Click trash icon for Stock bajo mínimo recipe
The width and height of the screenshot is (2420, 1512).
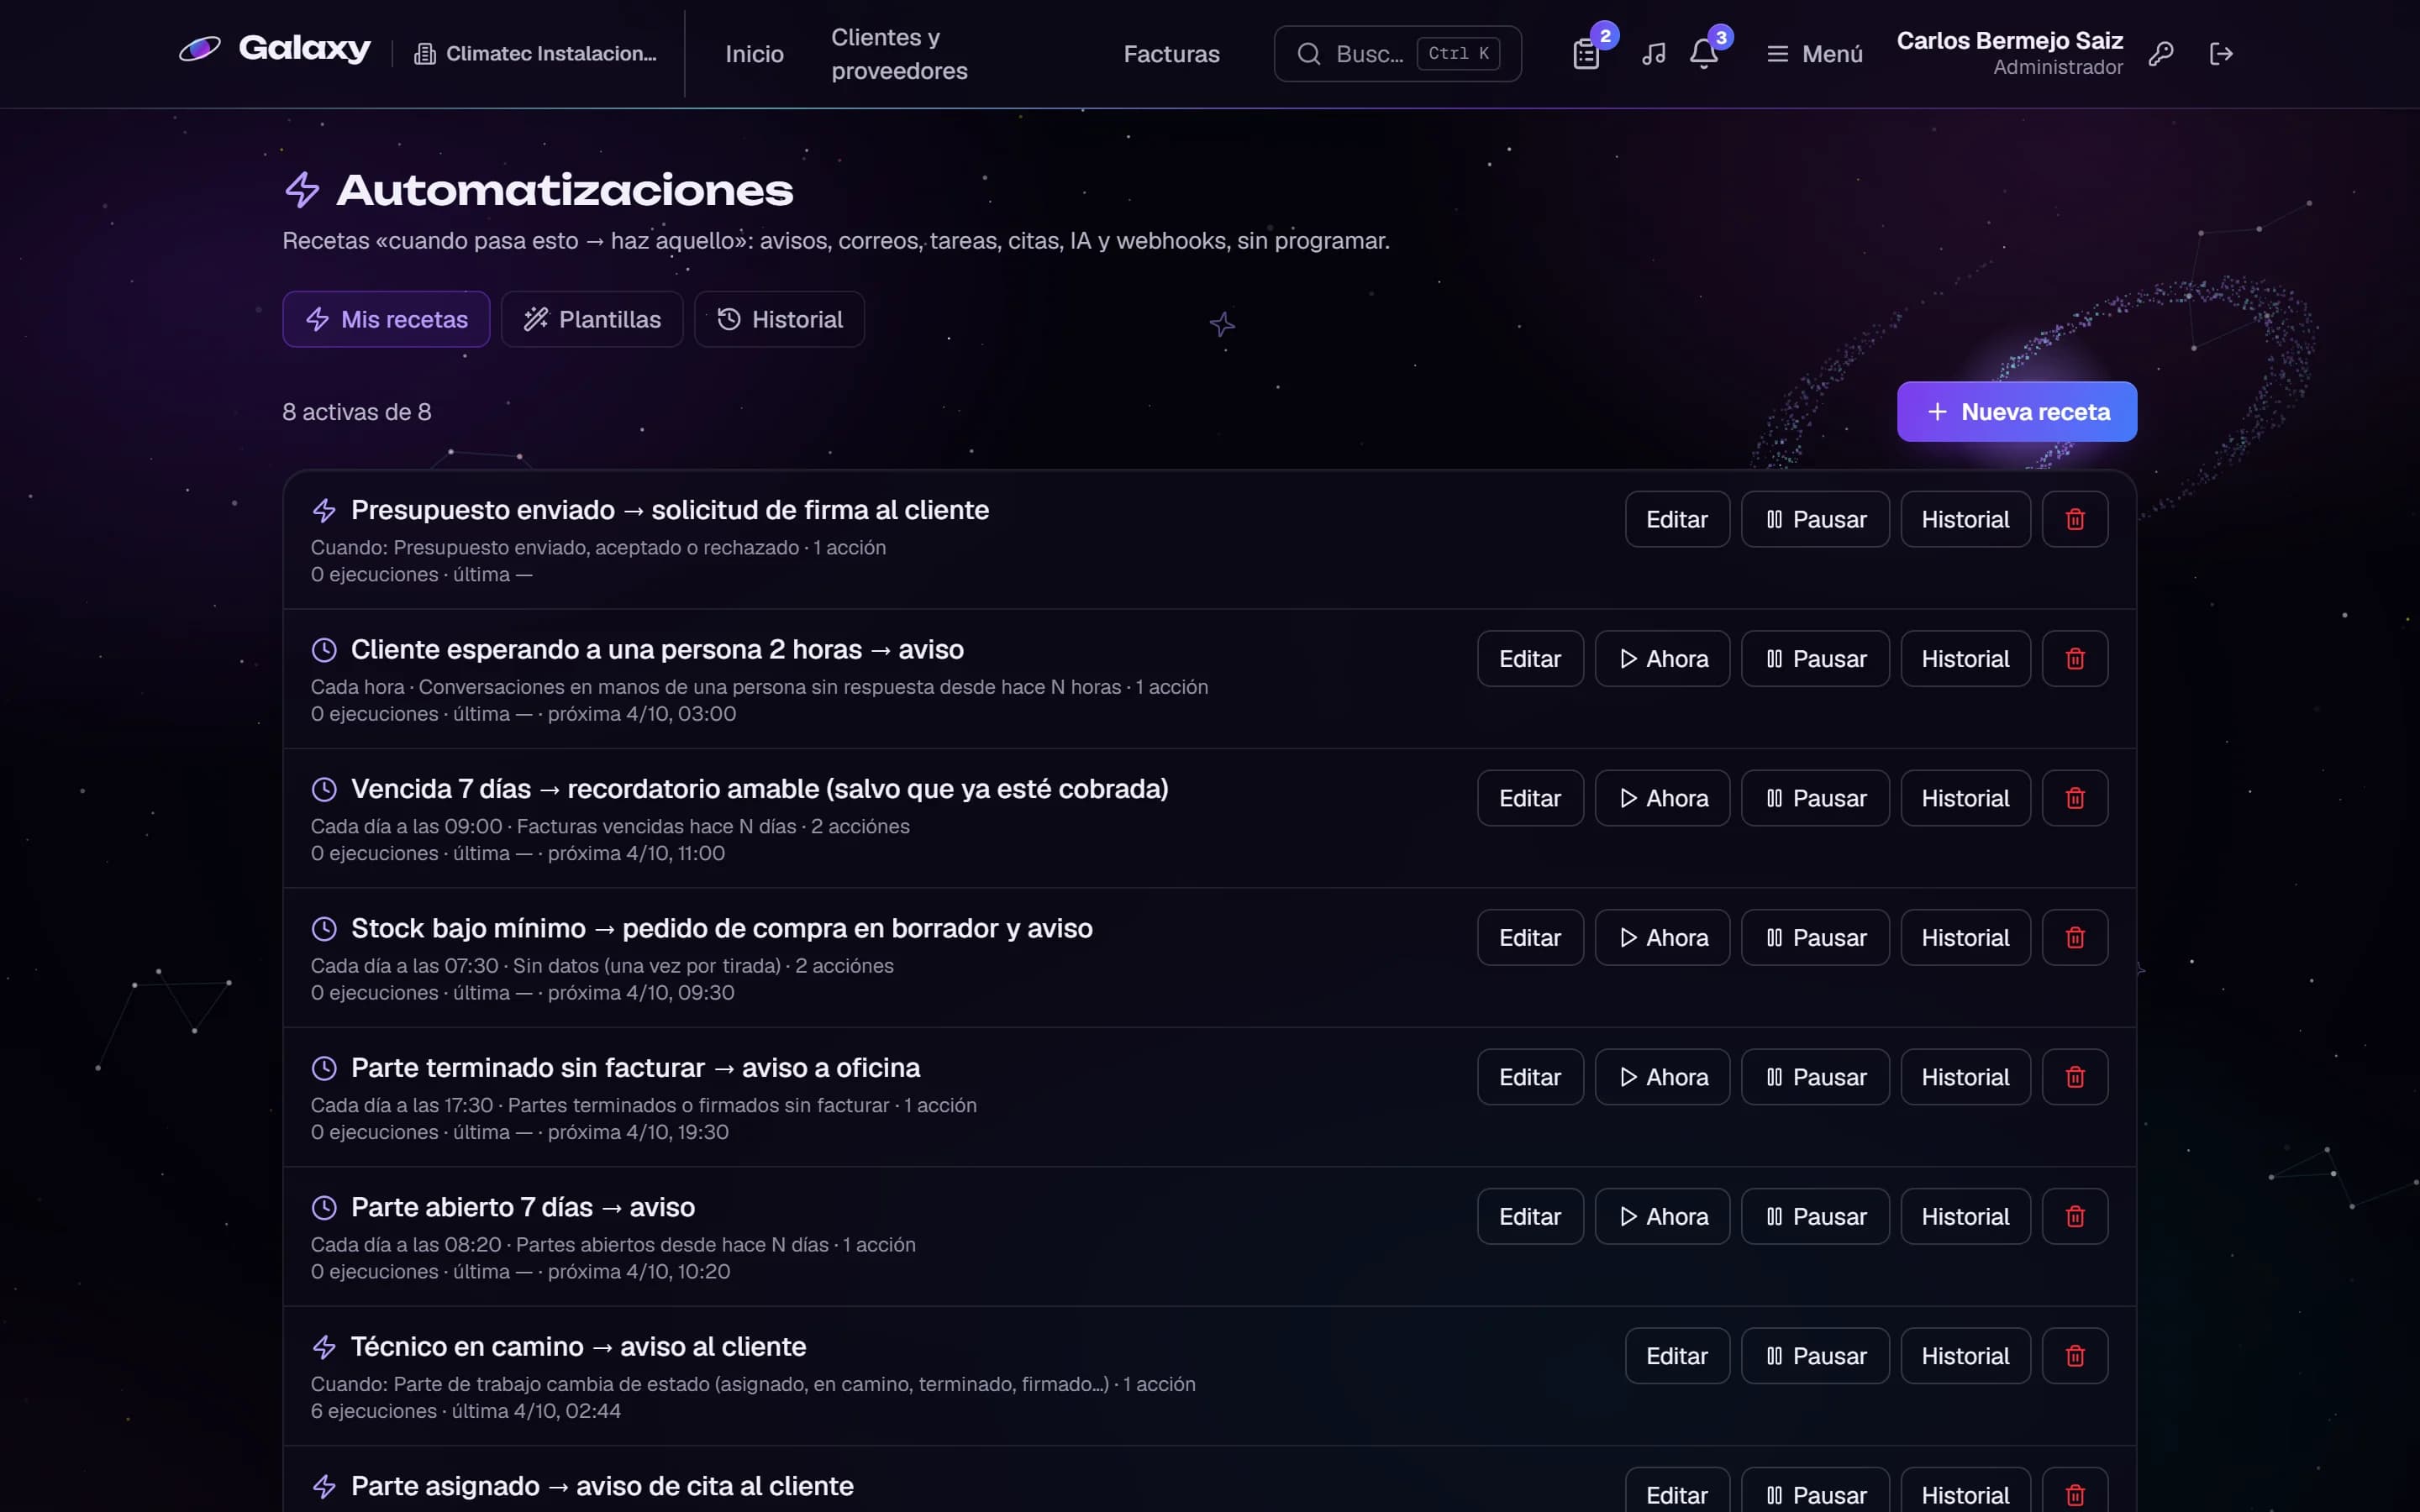point(2075,937)
